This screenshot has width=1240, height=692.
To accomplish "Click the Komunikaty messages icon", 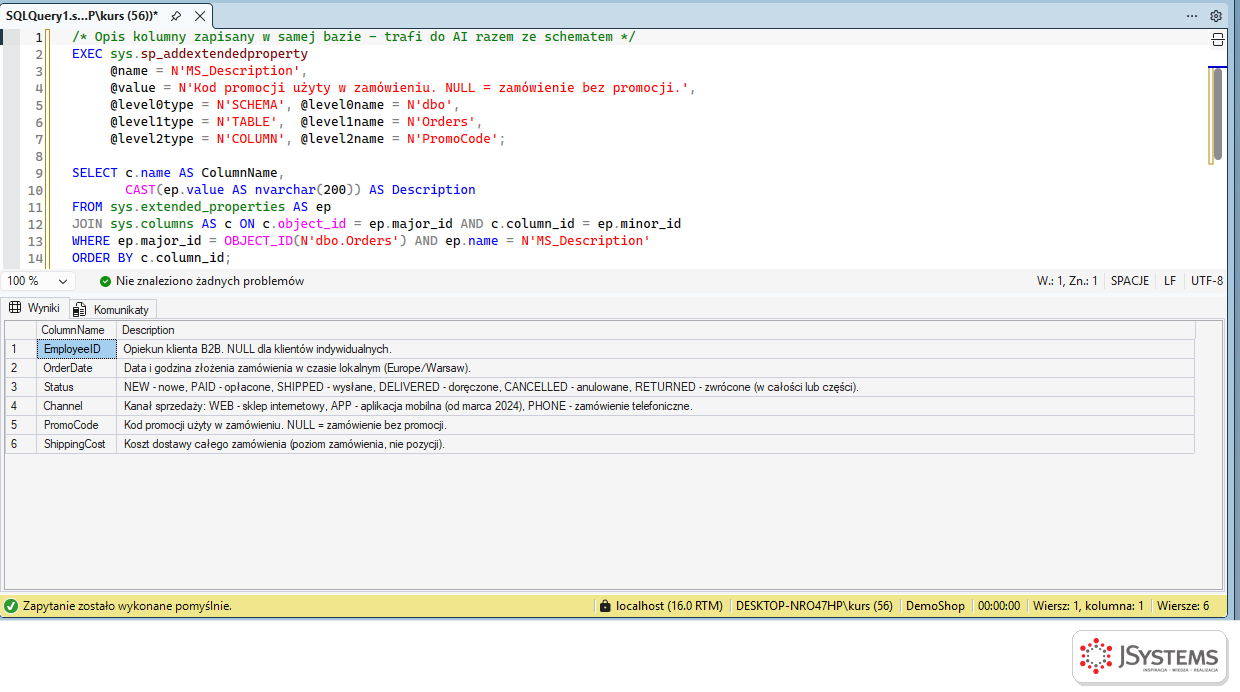I will click(80, 309).
